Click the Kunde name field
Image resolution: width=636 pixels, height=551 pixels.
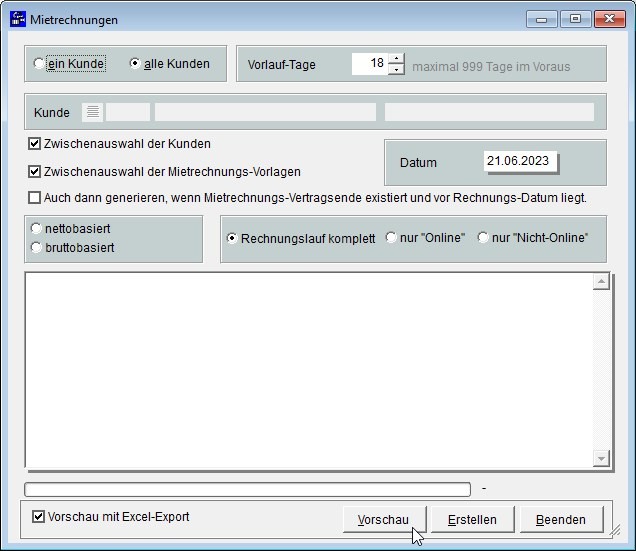point(265,112)
